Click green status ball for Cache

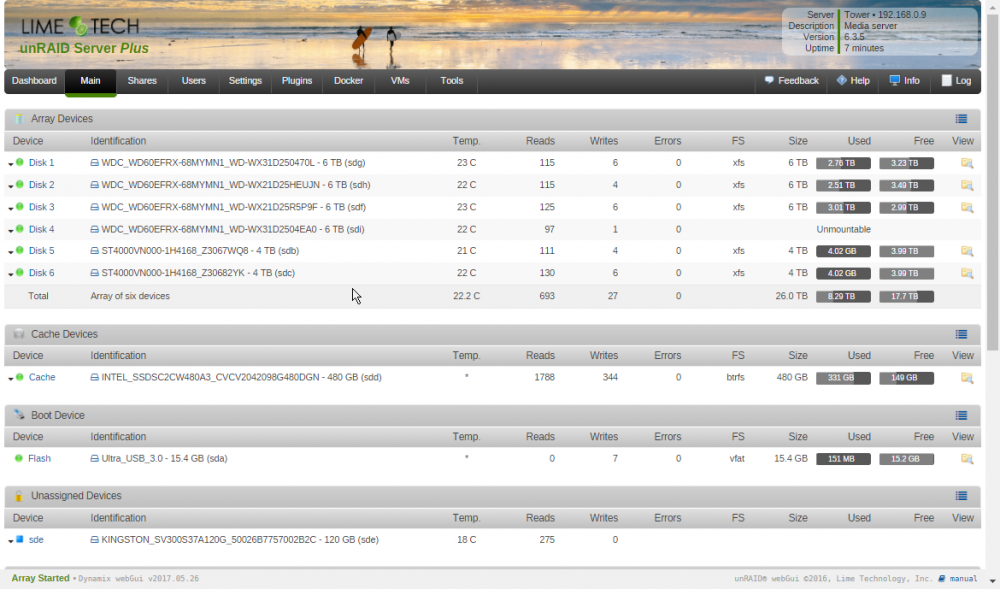20,377
